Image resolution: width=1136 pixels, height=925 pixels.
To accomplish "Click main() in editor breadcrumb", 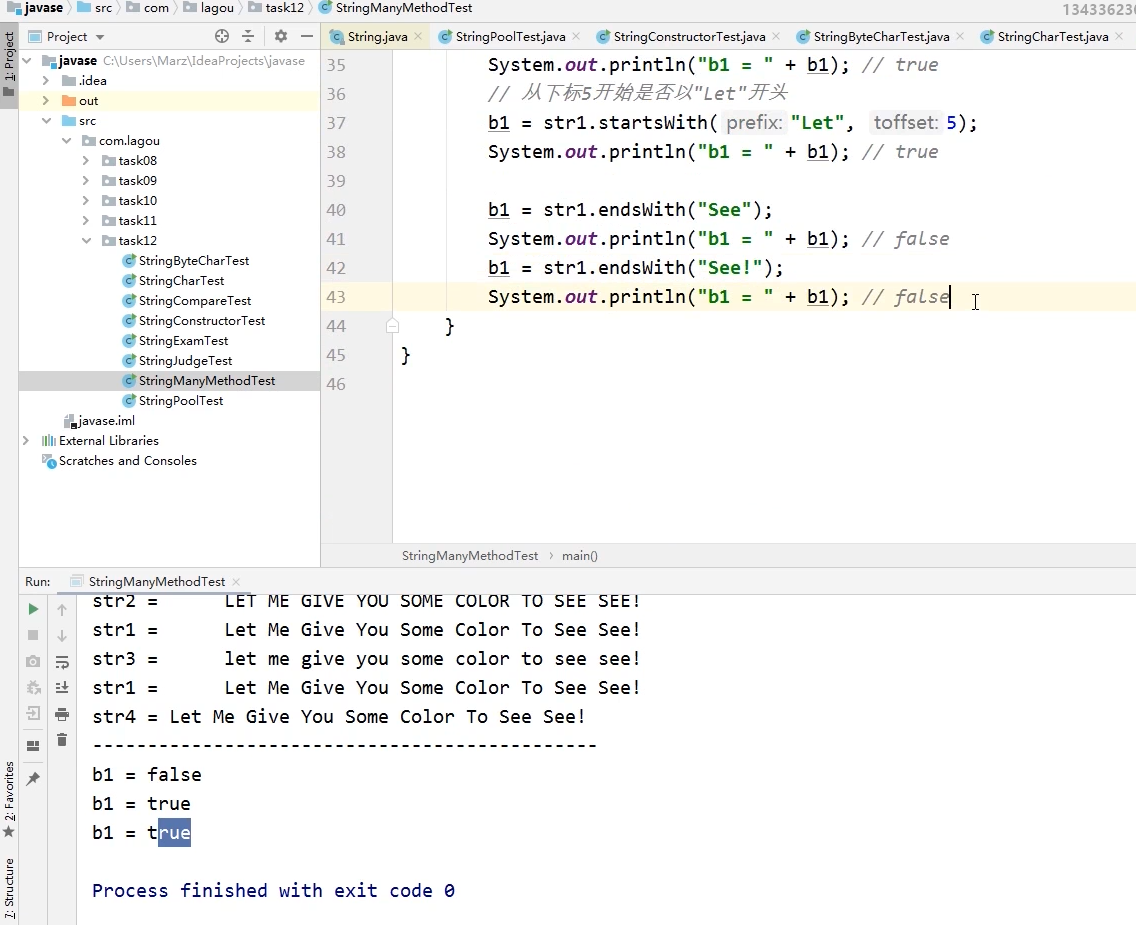I will click(580, 556).
